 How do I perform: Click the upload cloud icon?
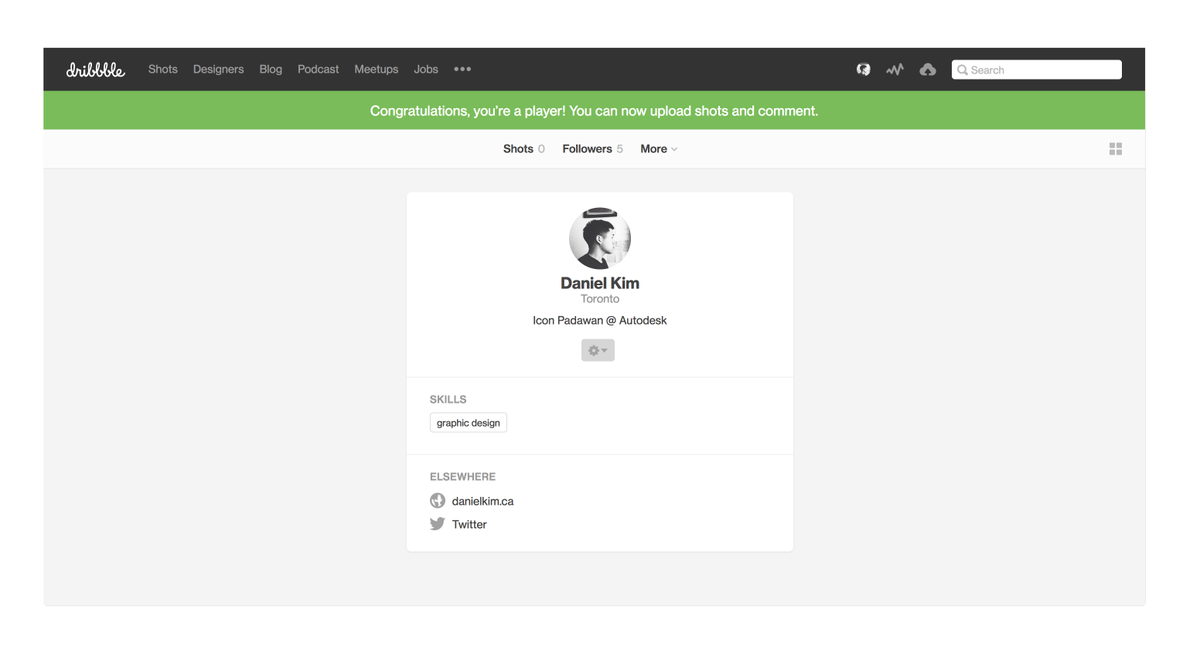[x=928, y=69]
